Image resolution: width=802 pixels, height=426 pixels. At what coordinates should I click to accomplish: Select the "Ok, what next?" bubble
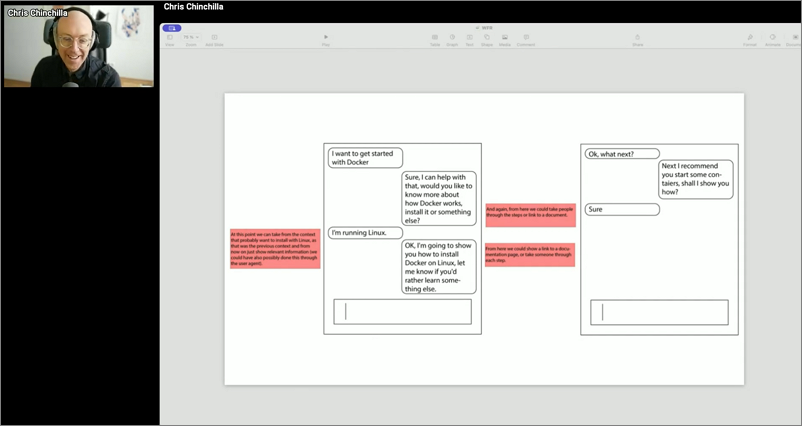coord(622,154)
